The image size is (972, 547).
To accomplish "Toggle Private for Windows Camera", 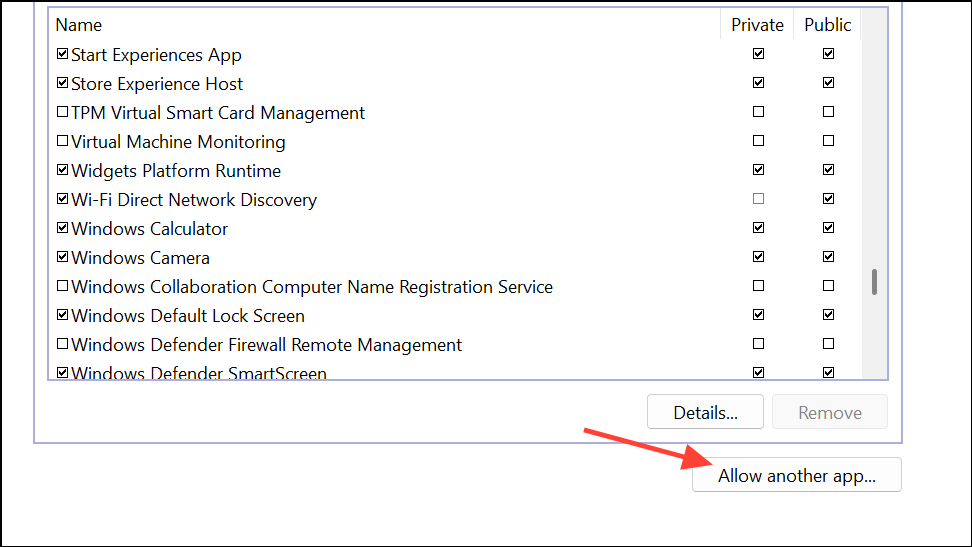I will 758,256.
